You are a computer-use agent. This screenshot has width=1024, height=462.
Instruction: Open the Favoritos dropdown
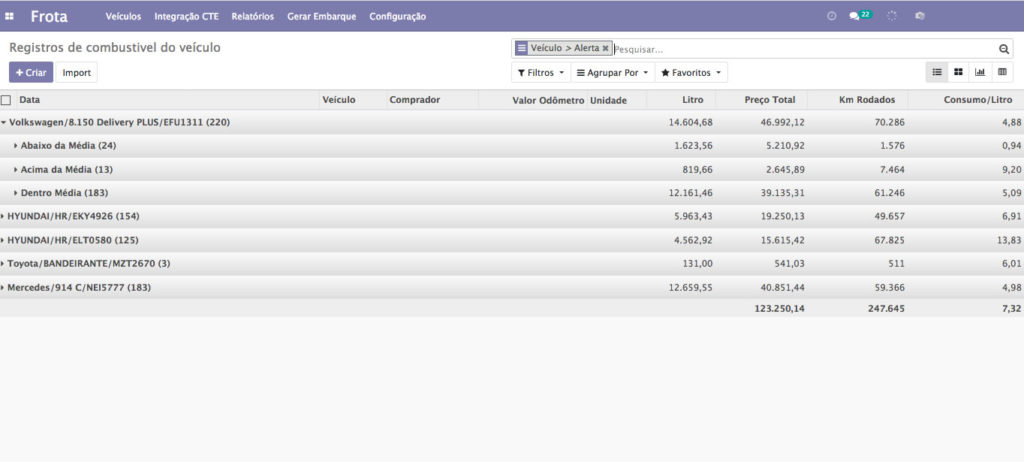pyautogui.click(x=691, y=73)
